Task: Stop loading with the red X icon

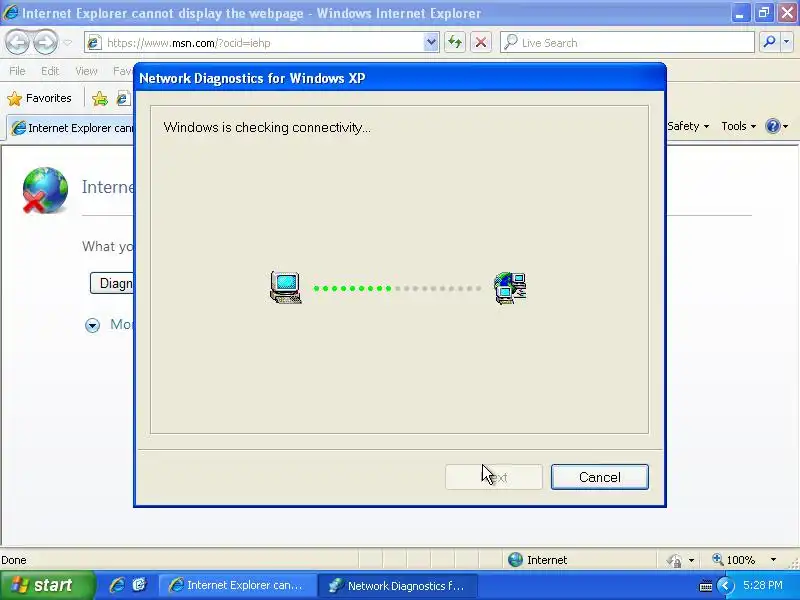Action: point(481,42)
